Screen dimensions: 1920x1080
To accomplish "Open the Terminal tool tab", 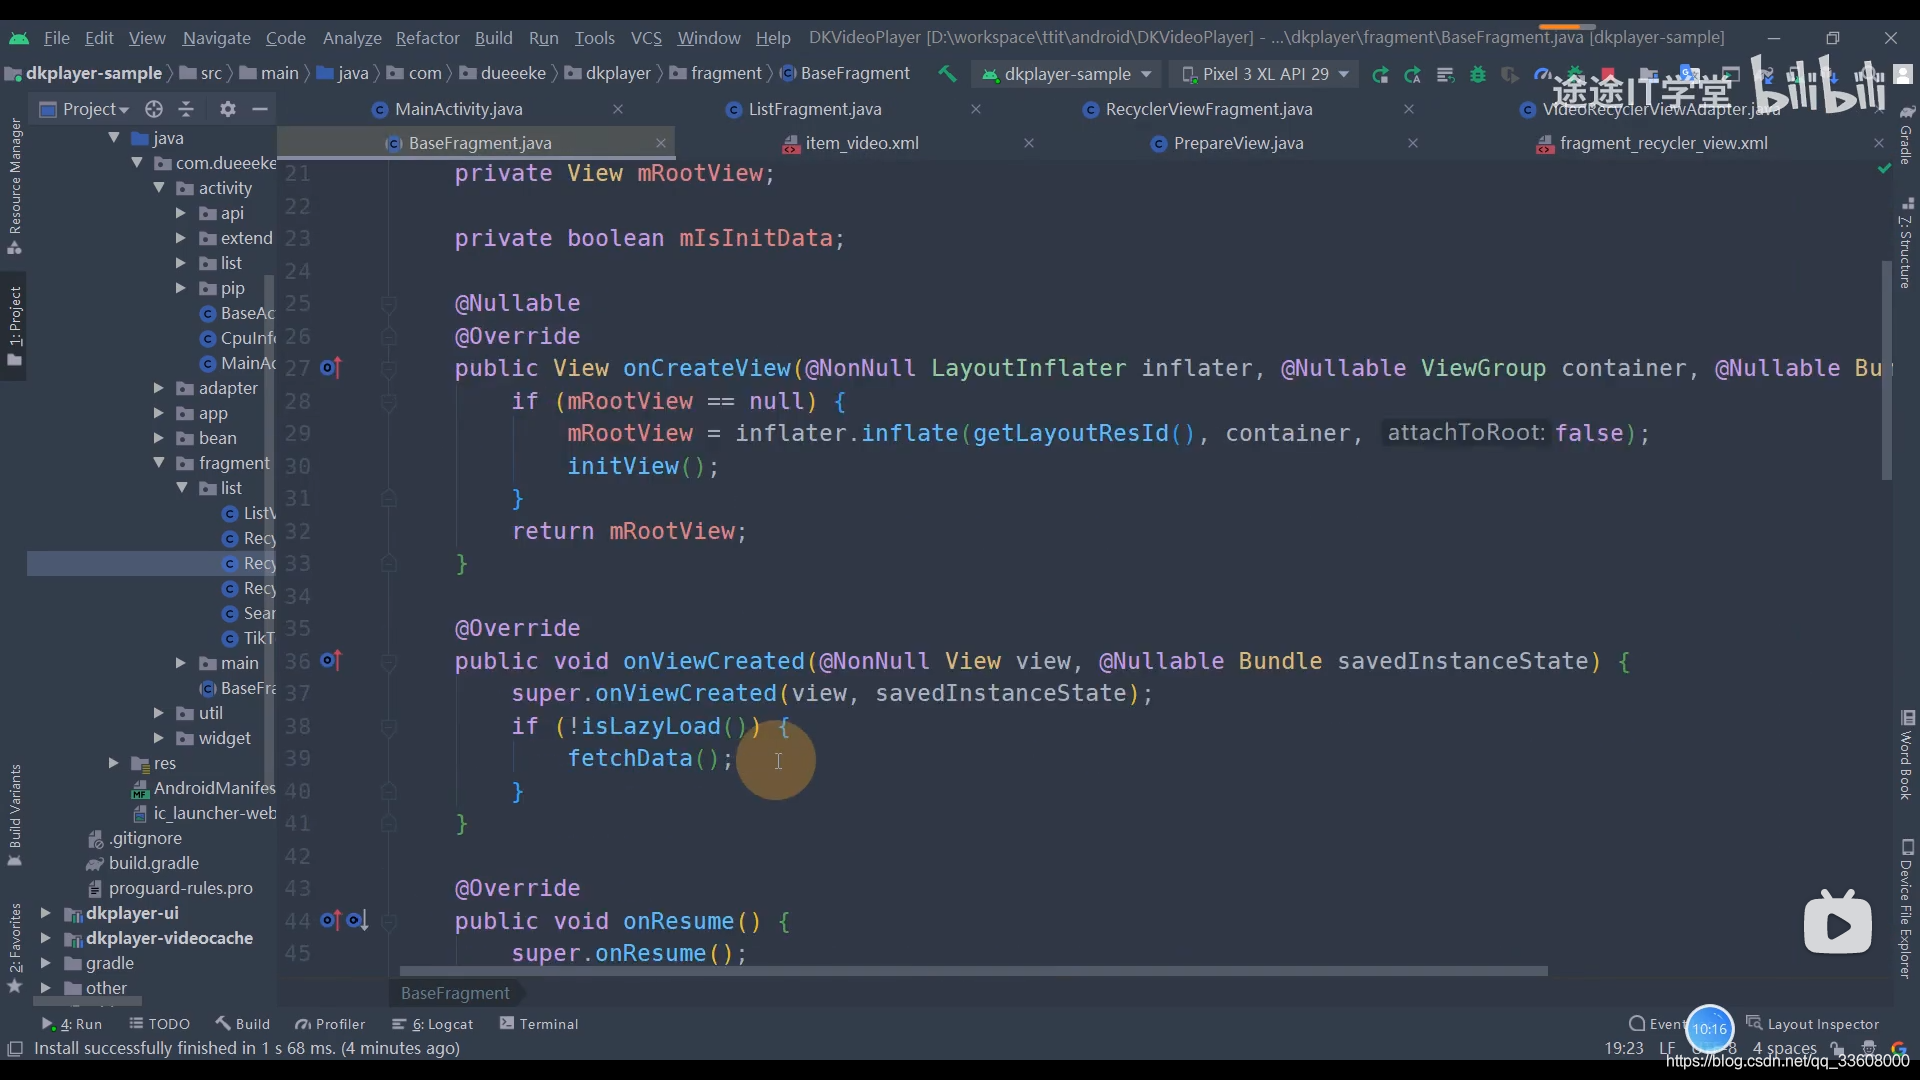I will (x=539, y=1024).
